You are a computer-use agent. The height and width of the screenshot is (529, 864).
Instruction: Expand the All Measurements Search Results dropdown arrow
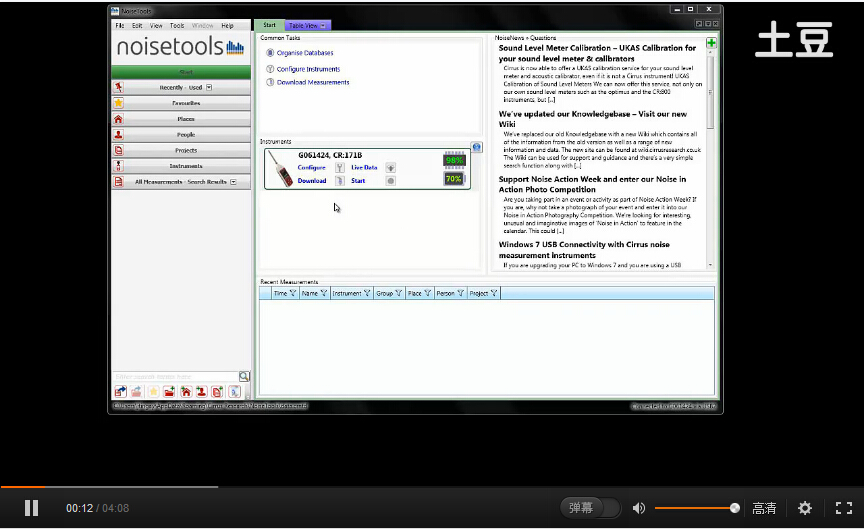(233, 182)
